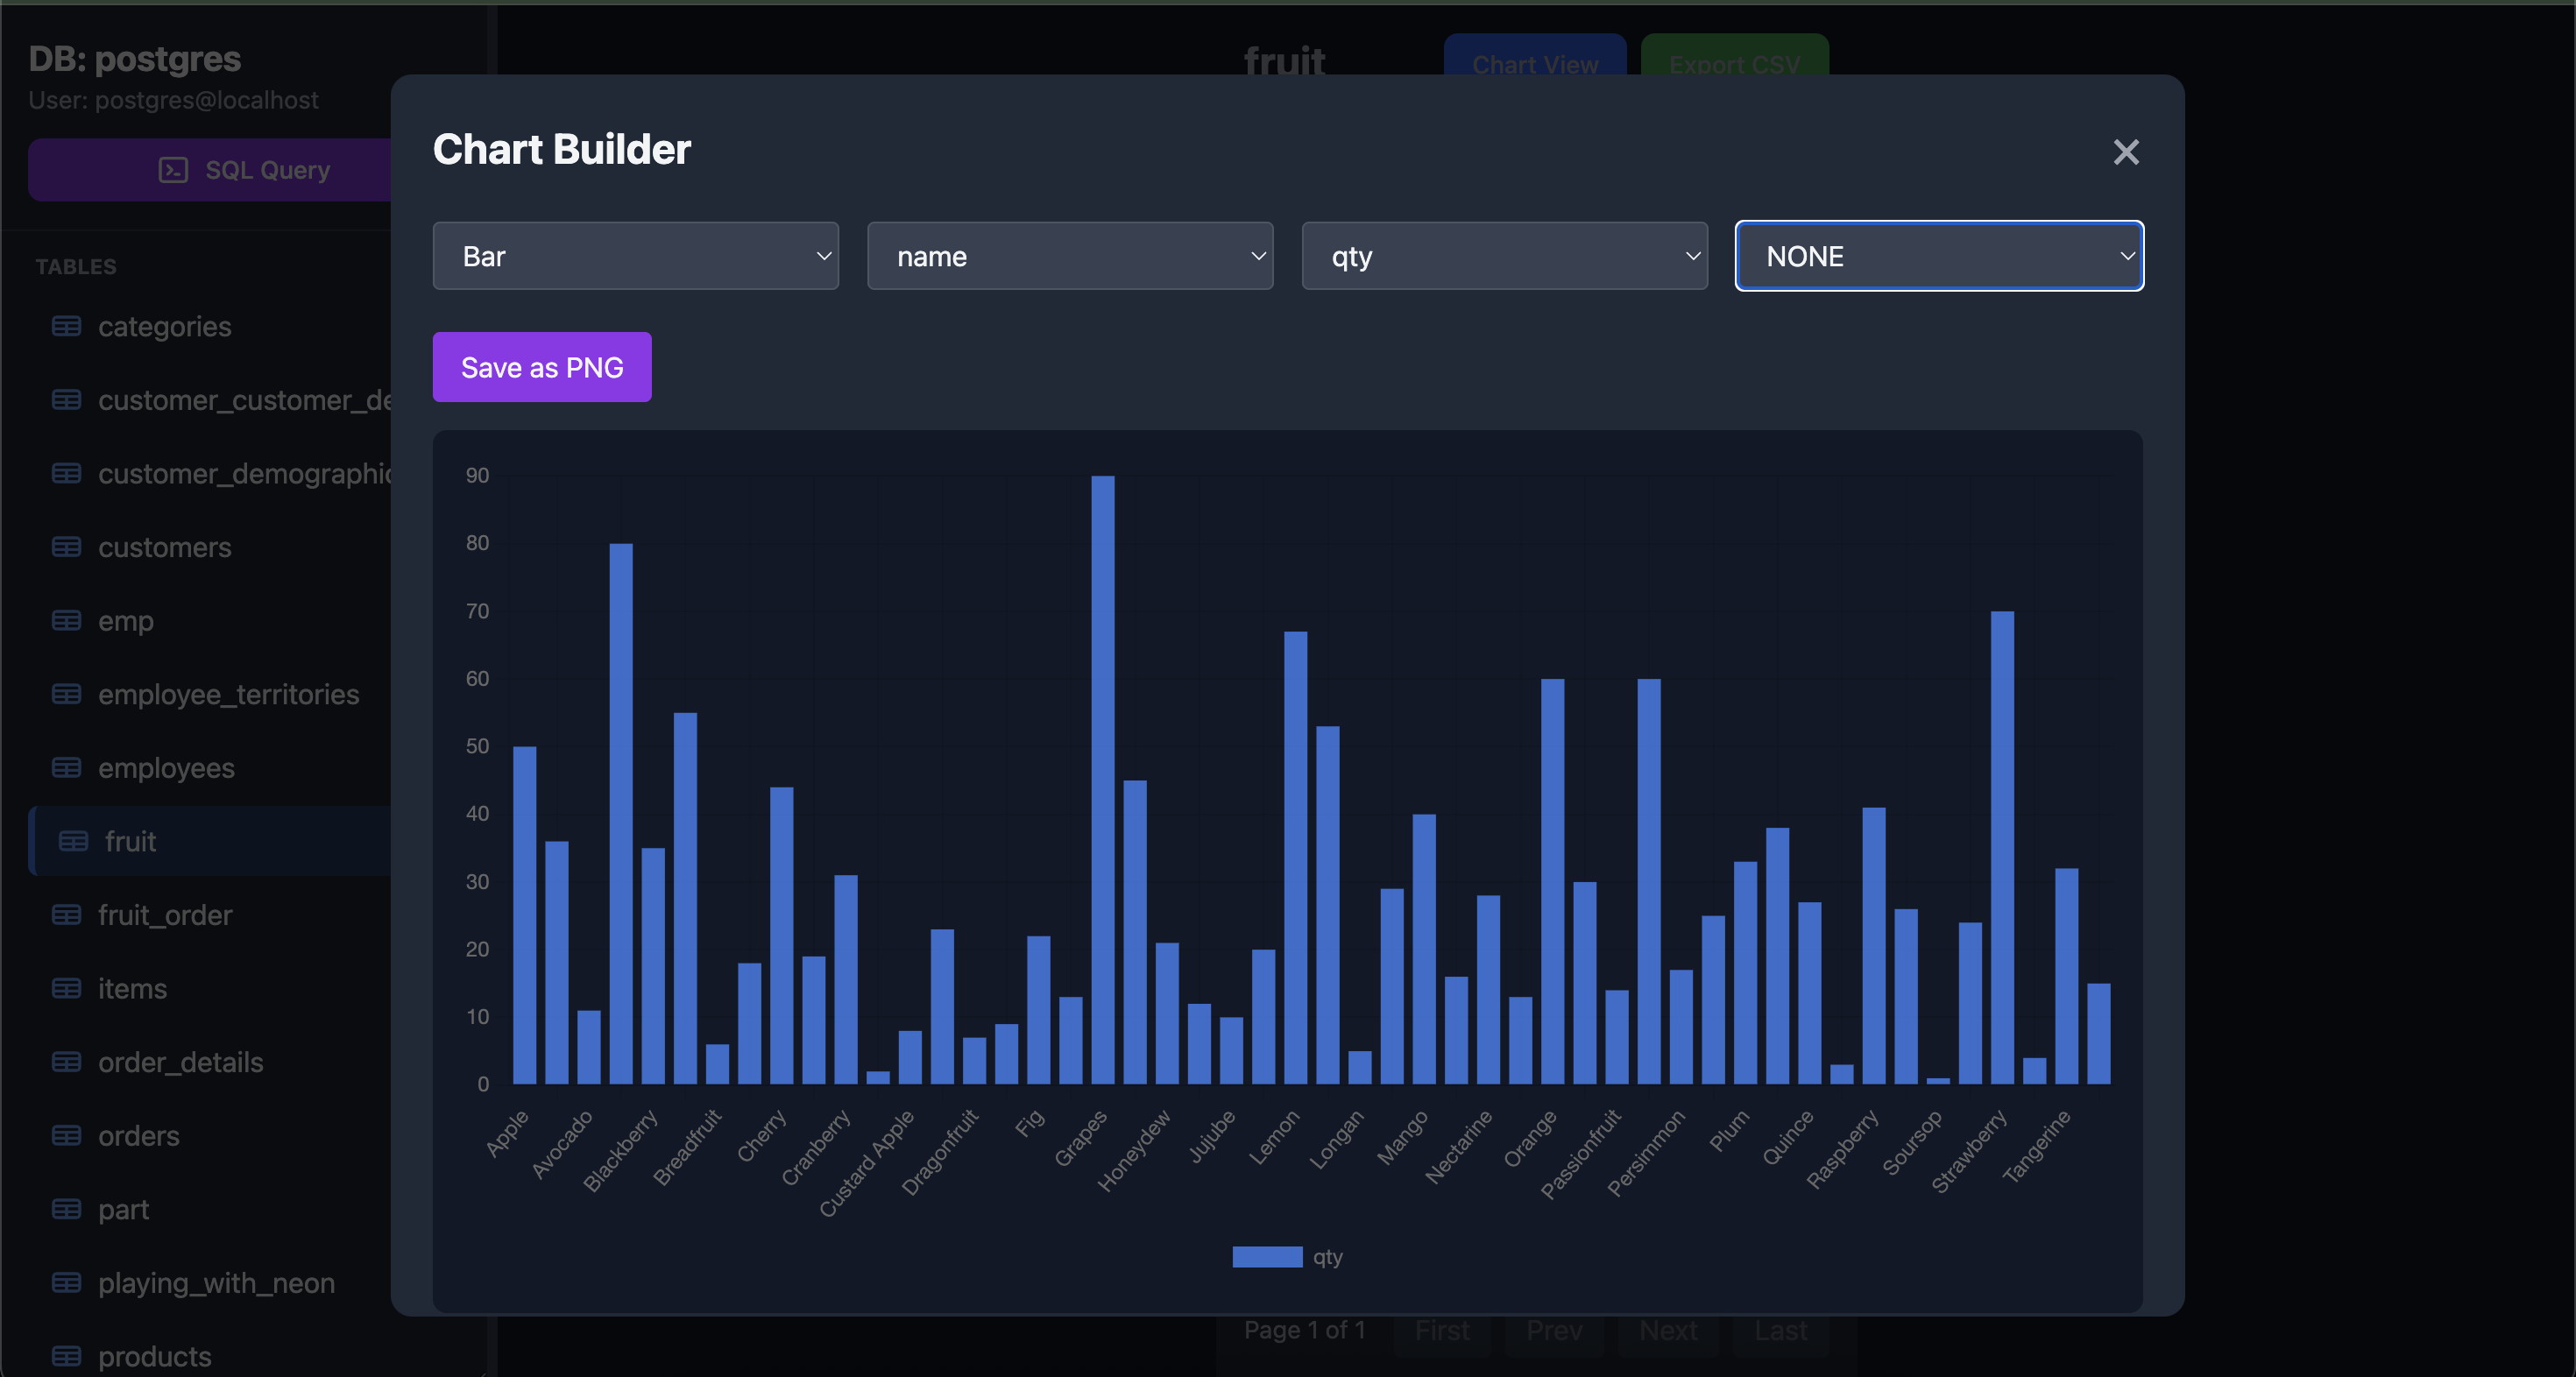This screenshot has height=1377, width=2576.
Task: Click the employees table icon
Action: (66, 768)
